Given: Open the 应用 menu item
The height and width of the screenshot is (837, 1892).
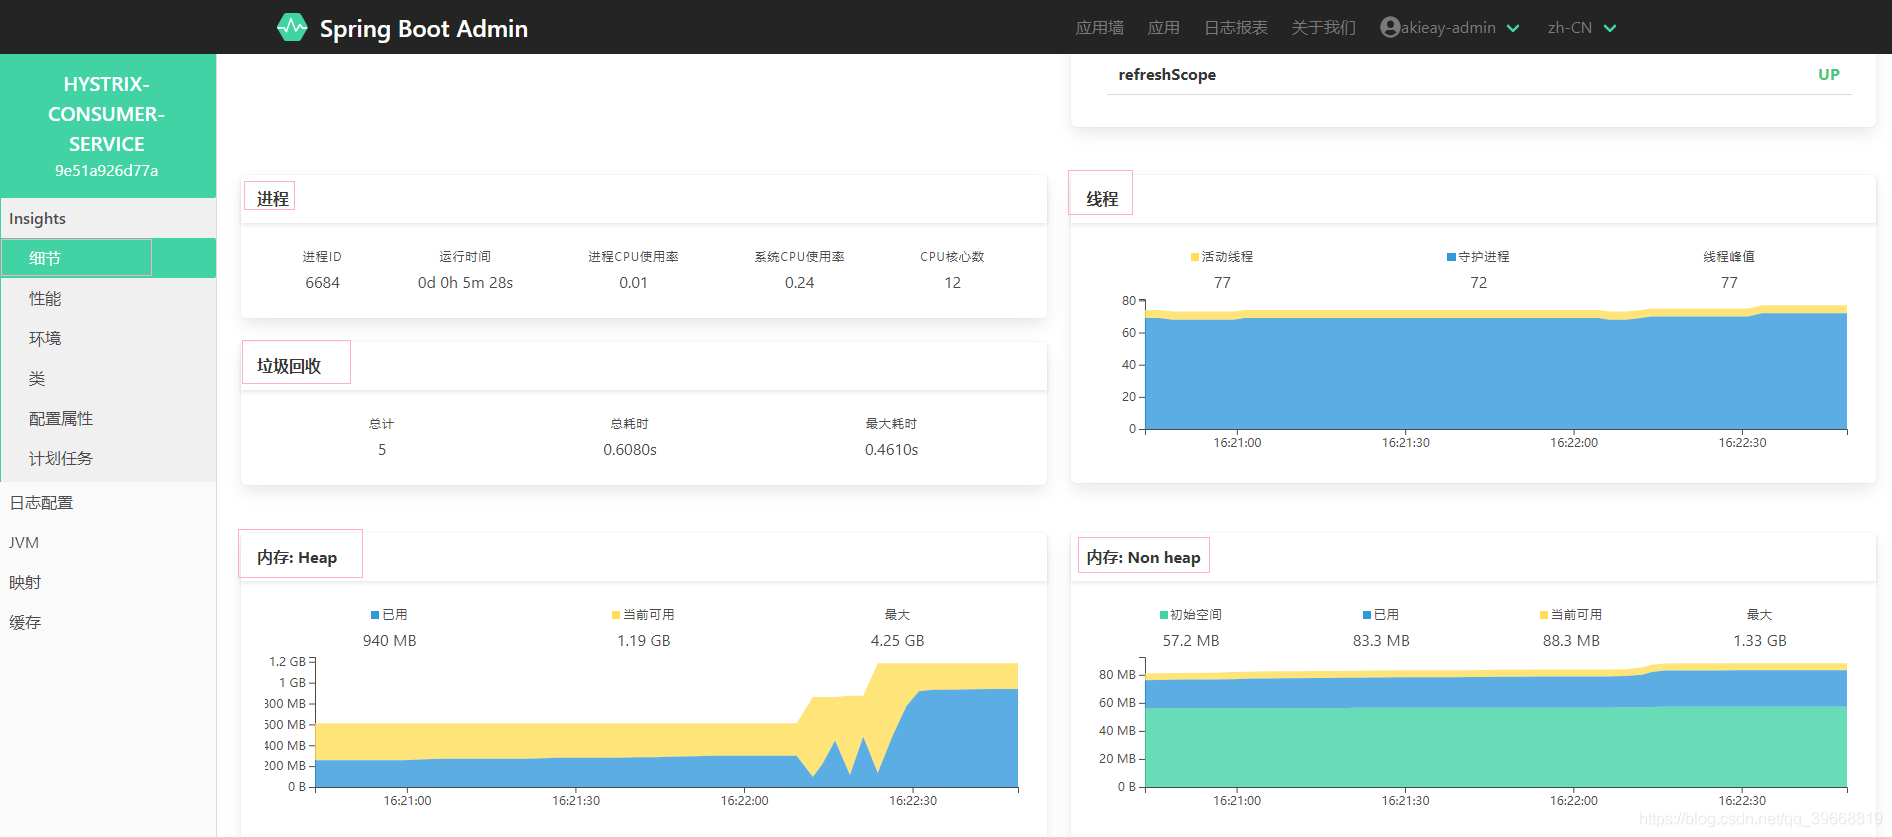Looking at the screenshot, I should click(x=1163, y=27).
